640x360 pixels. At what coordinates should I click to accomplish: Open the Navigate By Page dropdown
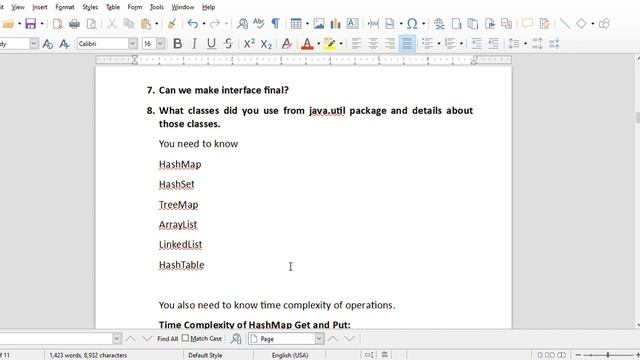tap(319, 338)
